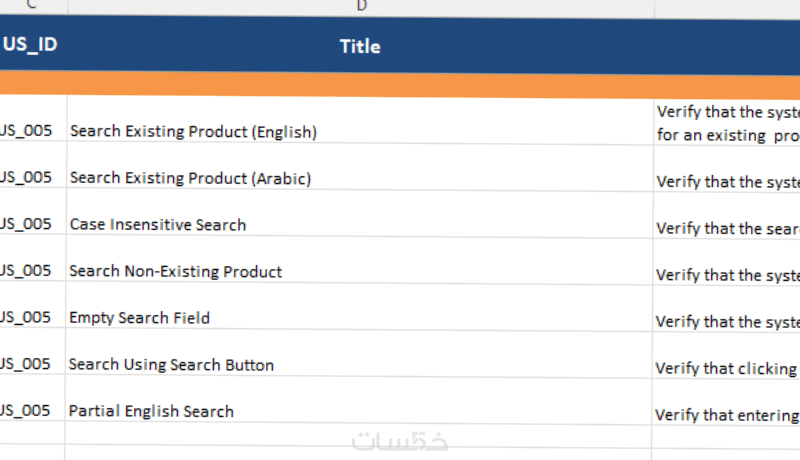Image resolution: width=800 pixels, height=460 pixels.
Task: Select the column D header
Action: (x=361, y=6)
